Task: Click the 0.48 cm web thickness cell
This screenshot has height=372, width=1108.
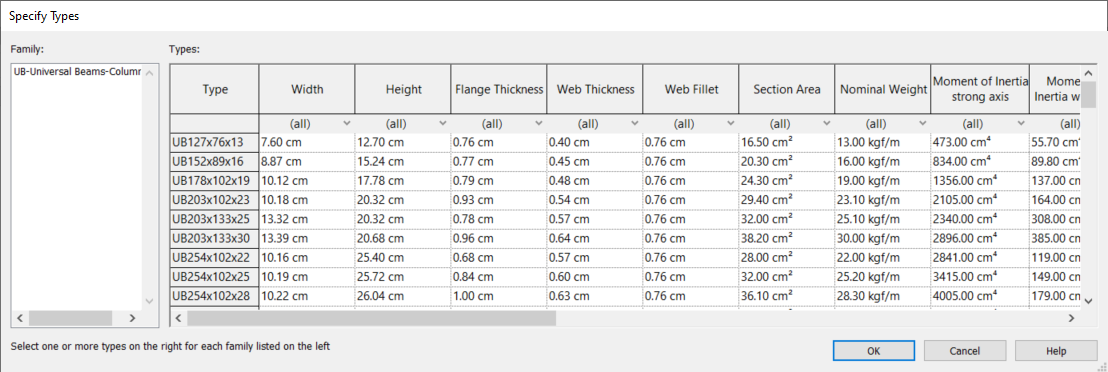Action: (x=595, y=180)
